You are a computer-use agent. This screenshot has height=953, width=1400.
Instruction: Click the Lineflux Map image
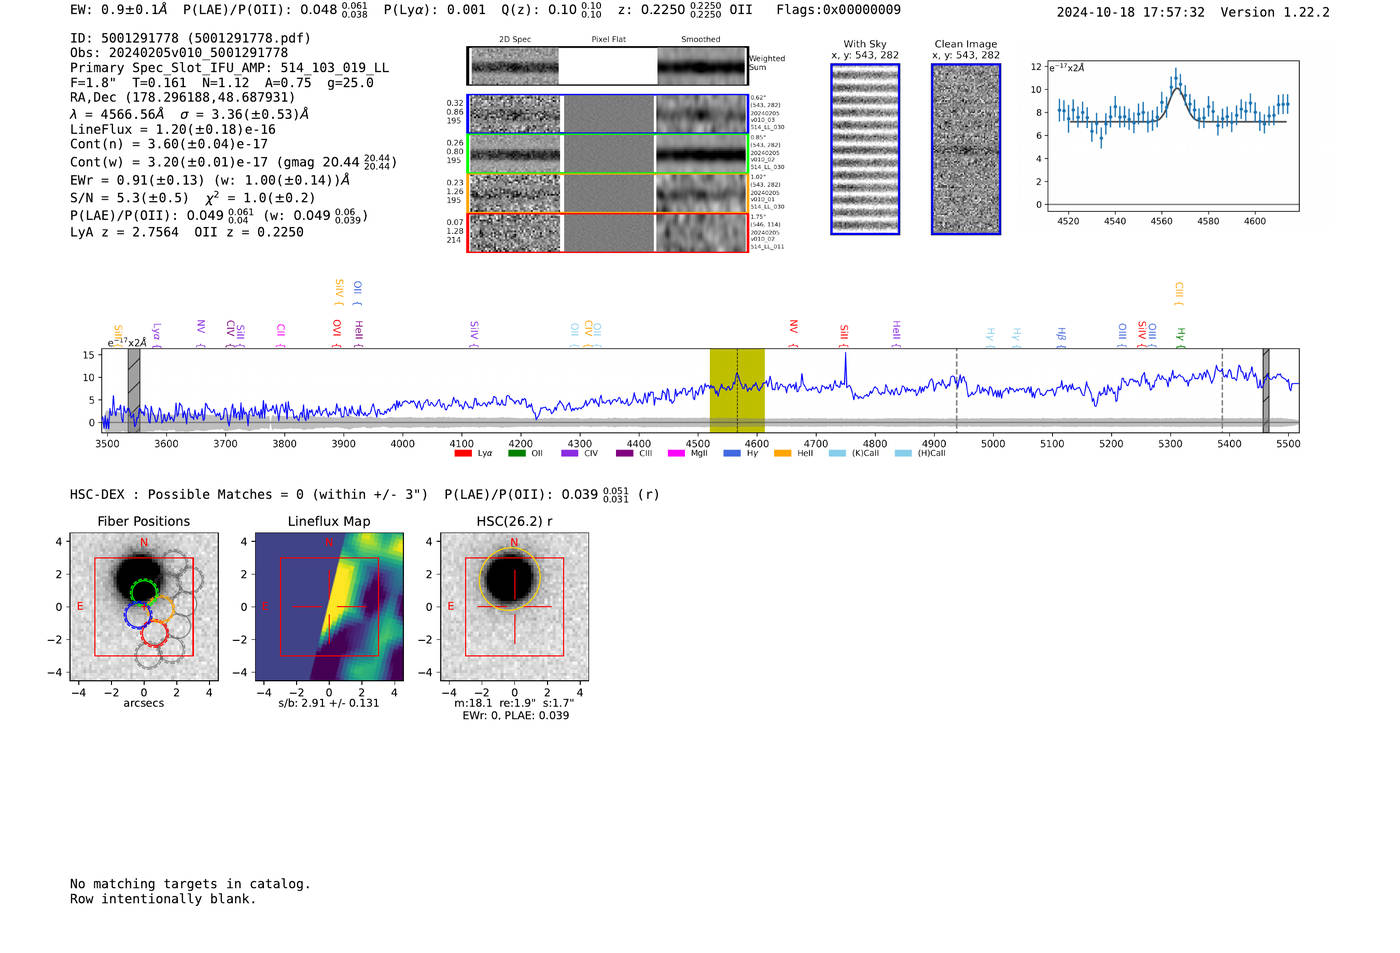329,607
